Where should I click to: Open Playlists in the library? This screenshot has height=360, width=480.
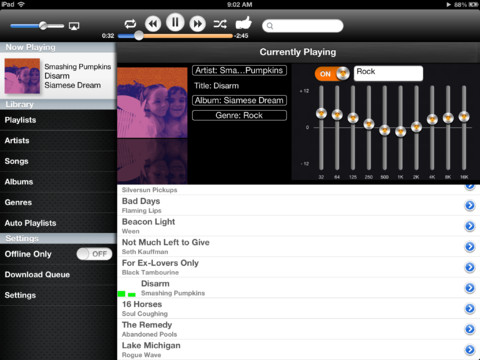coord(58,120)
